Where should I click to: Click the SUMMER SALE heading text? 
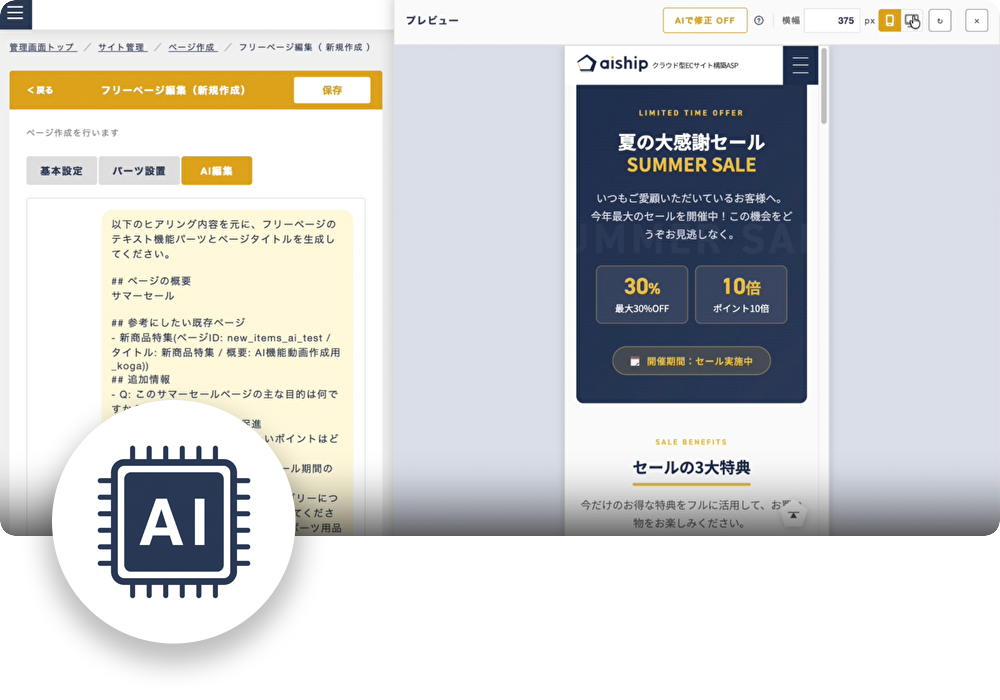pos(691,165)
